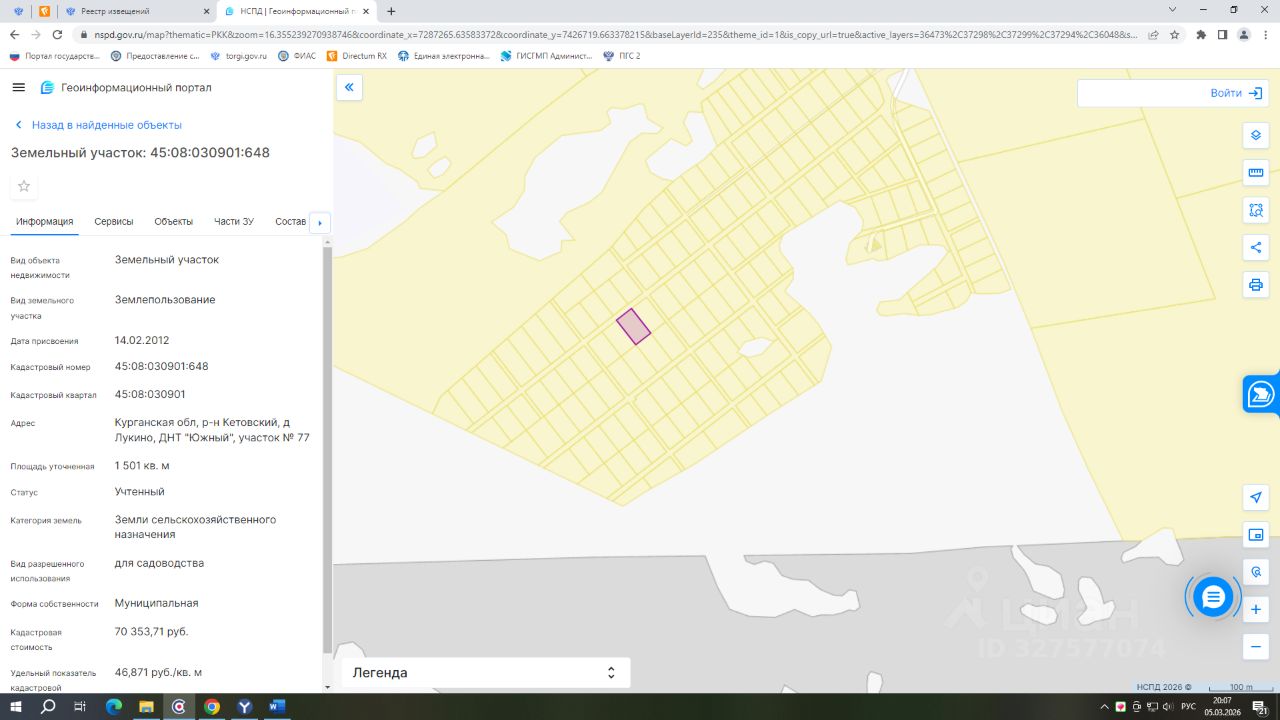Viewport: 1280px width, 720px height.
Task: Open the Directum RX bookmark
Action: click(357, 56)
